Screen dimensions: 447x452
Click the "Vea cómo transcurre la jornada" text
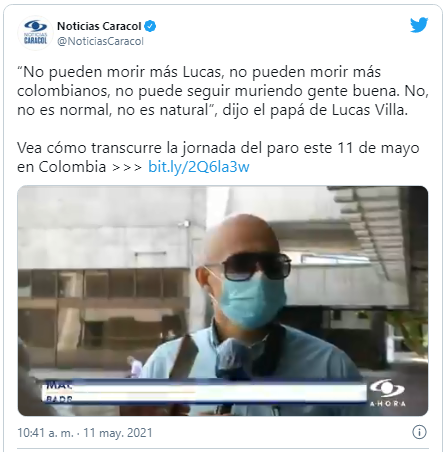pos(99,148)
